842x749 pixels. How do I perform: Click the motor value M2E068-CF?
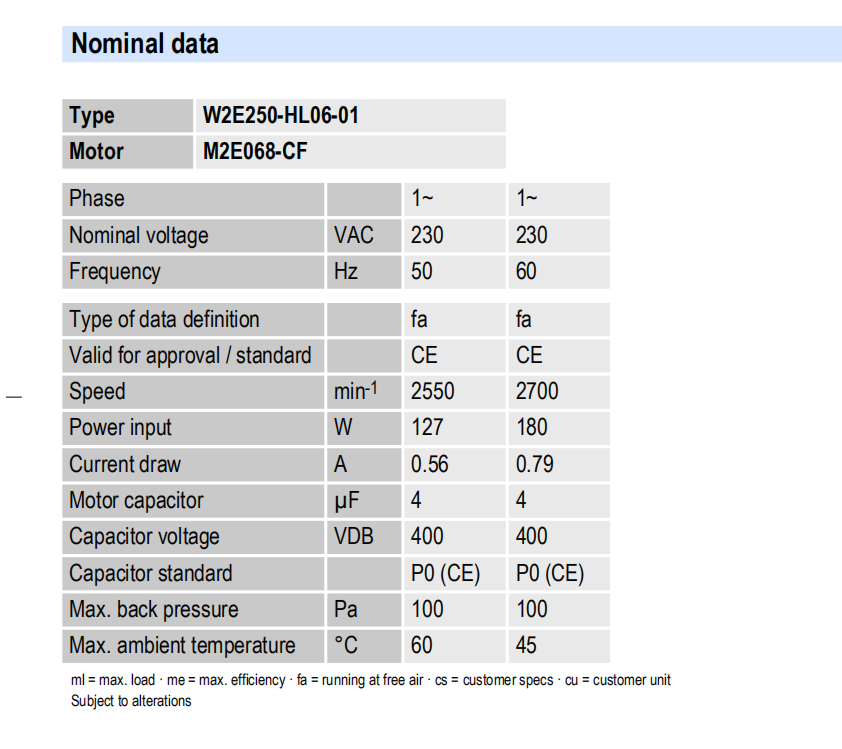(x=254, y=152)
